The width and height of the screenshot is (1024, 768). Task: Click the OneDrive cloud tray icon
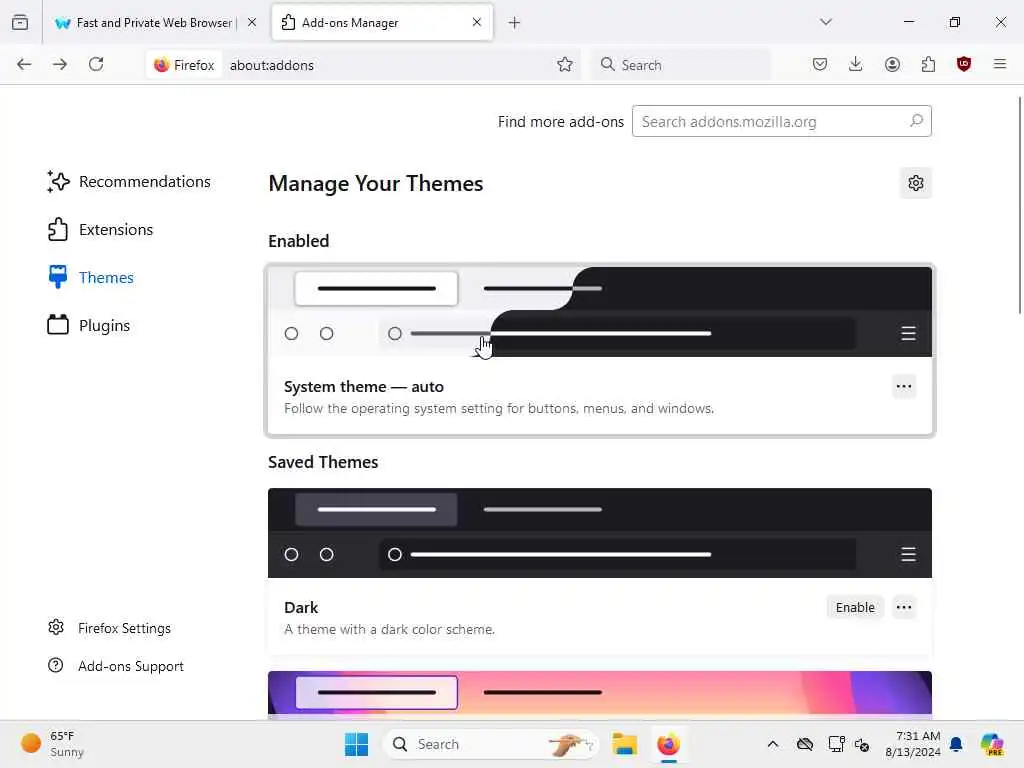coord(805,744)
